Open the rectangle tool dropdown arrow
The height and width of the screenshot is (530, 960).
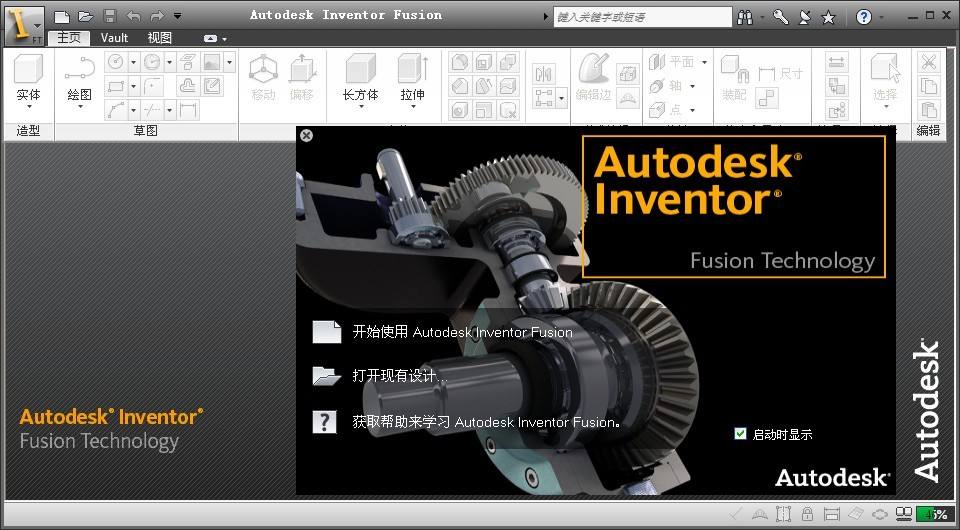coord(133,86)
